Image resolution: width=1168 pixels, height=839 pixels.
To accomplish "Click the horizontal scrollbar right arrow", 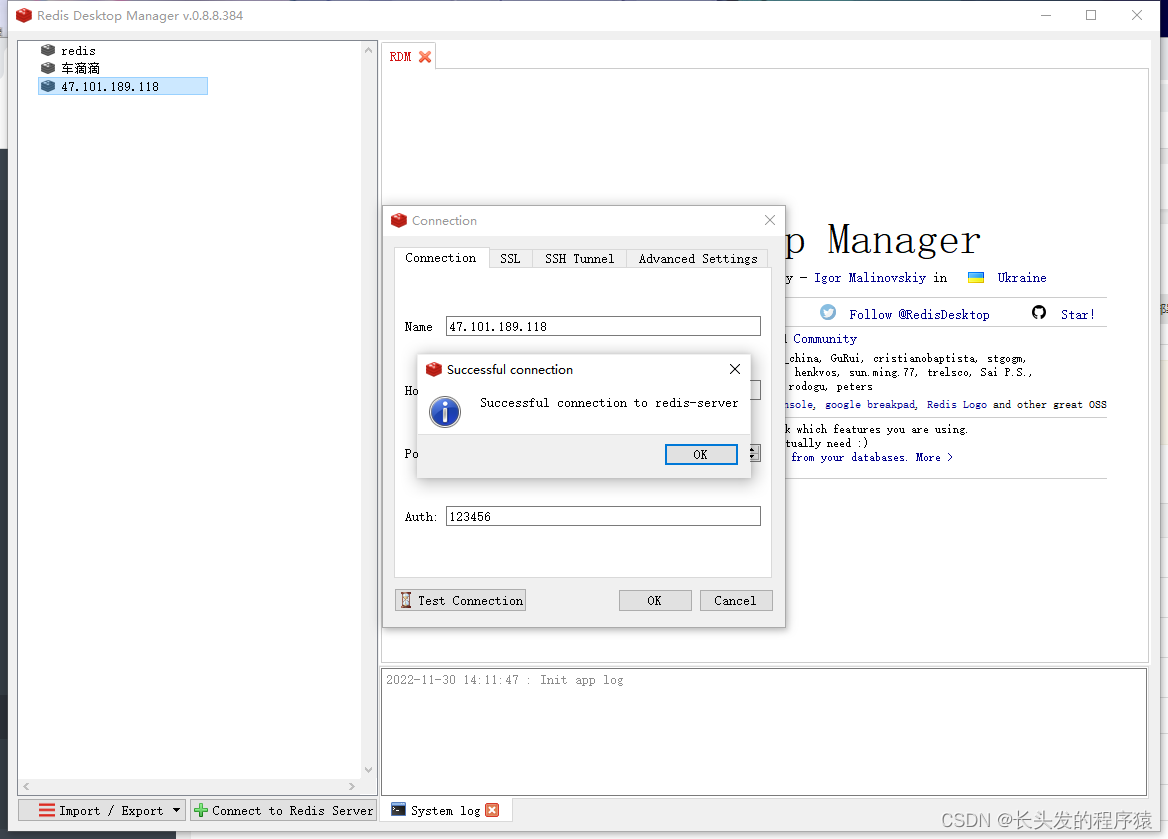I will click(x=352, y=786).
